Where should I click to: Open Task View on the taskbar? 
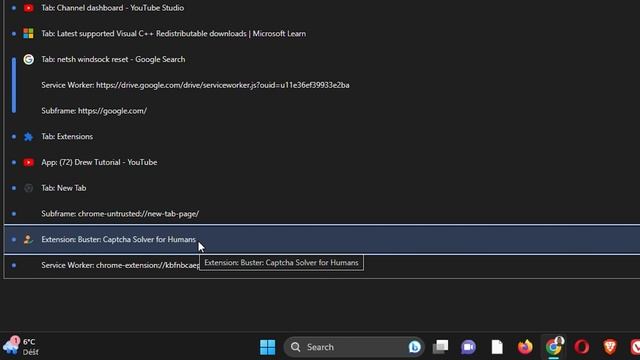click(440, 347)
